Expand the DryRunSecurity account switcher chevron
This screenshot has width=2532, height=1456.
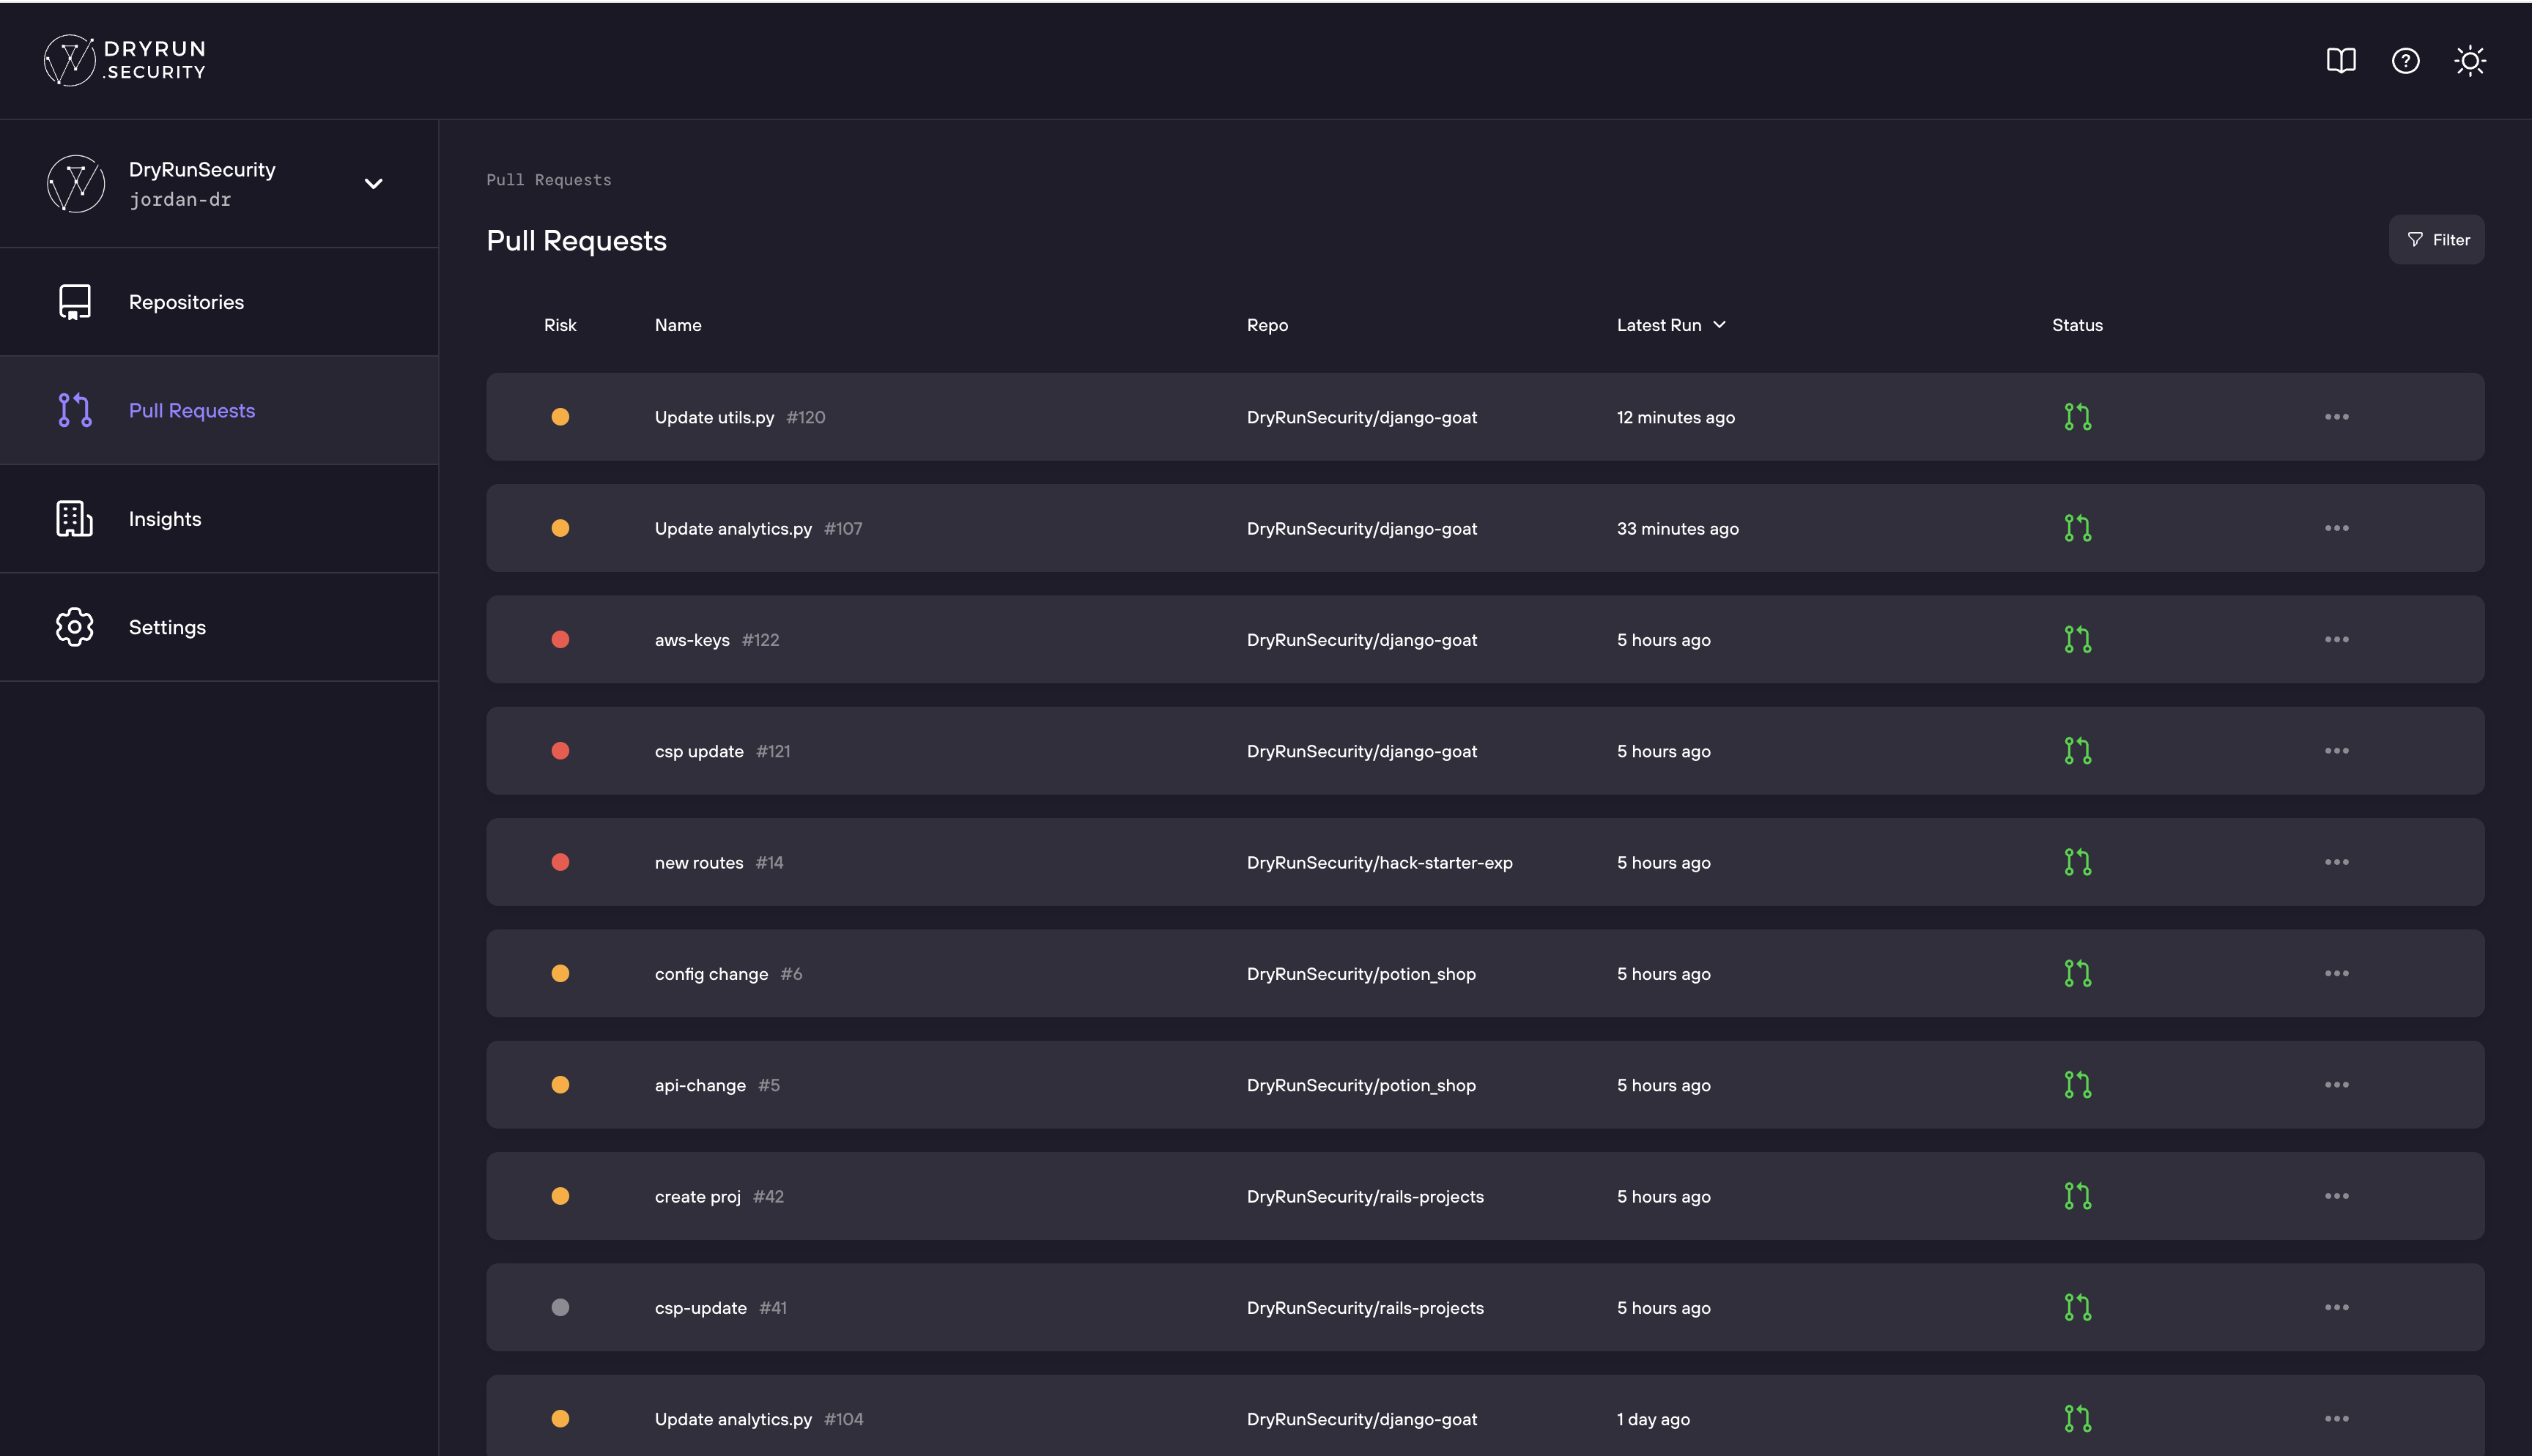[x=373, y=183]
